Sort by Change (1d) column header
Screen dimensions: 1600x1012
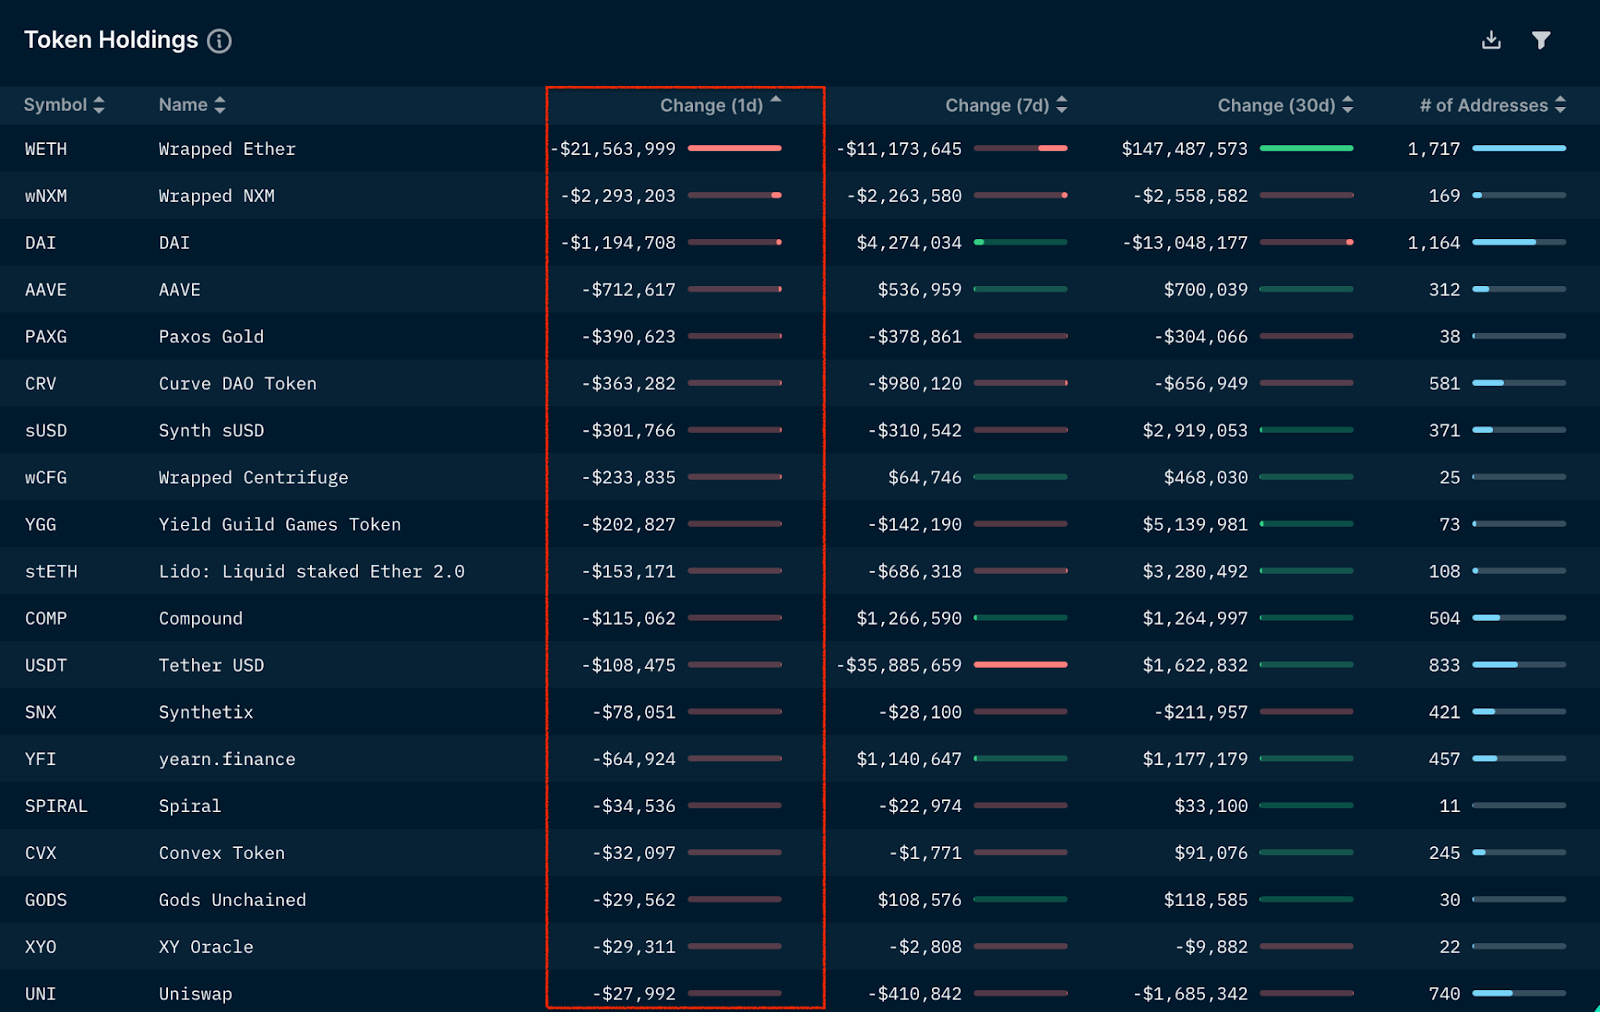pos(720,105)
